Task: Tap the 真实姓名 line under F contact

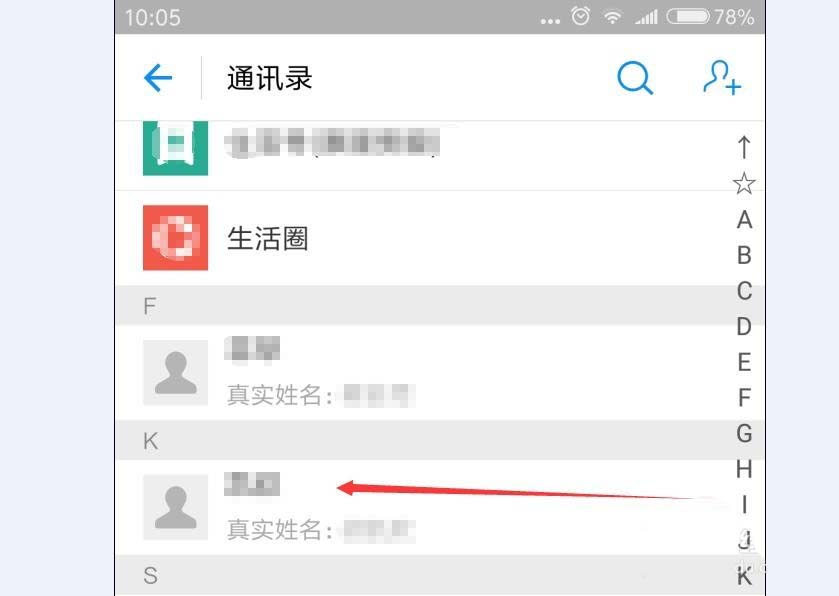Action: pyautogui.click(x=321, y=396)
